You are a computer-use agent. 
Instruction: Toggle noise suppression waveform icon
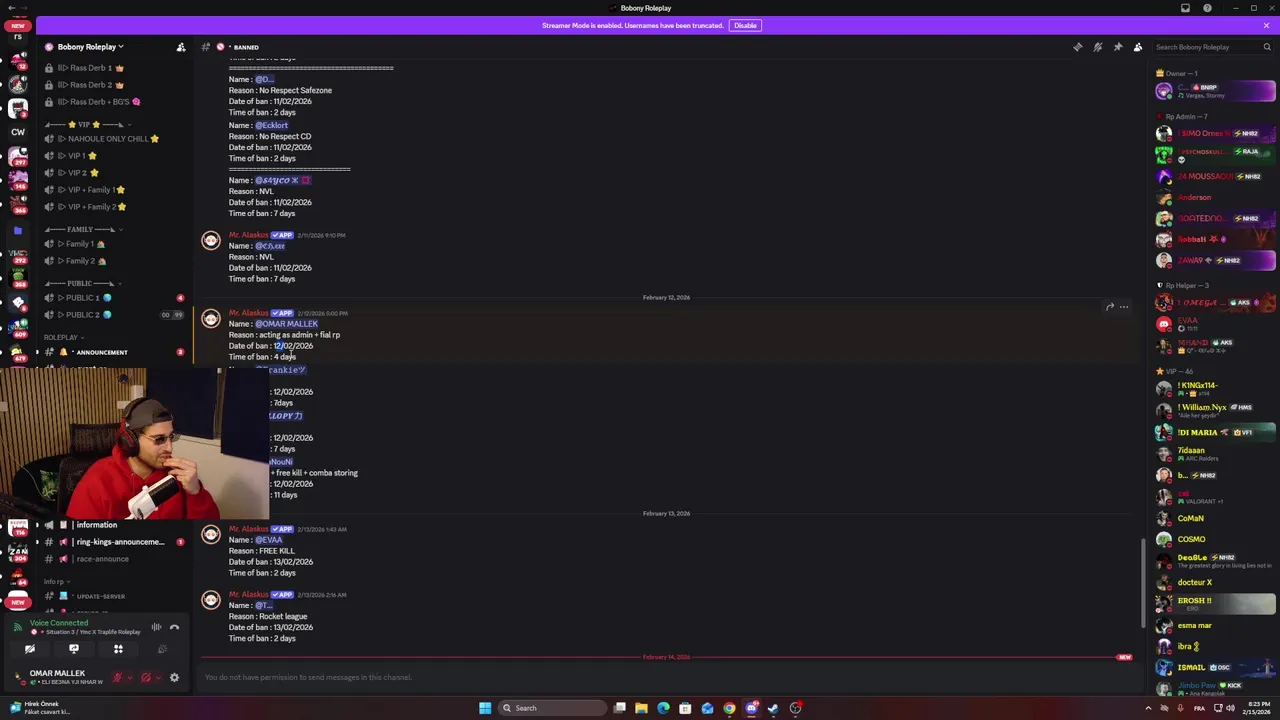pyautogui.click(x=156, y=627)
